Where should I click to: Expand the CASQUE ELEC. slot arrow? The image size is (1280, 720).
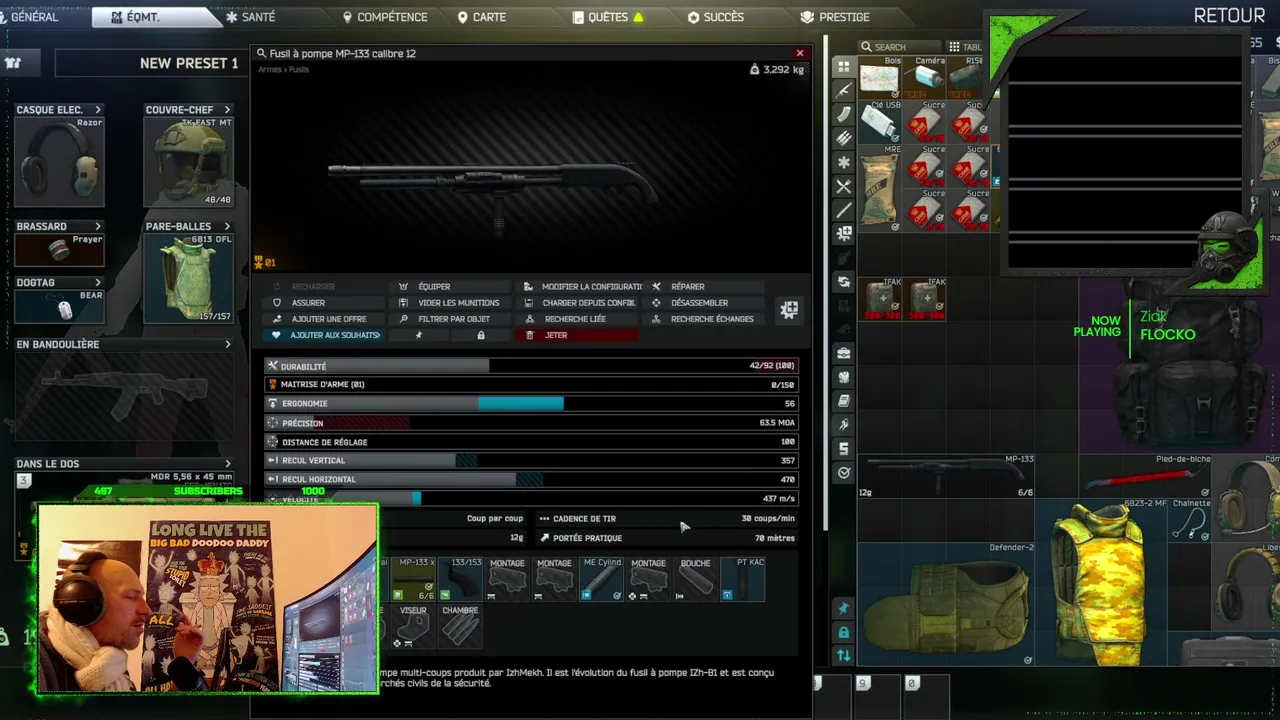pos(98,110)
